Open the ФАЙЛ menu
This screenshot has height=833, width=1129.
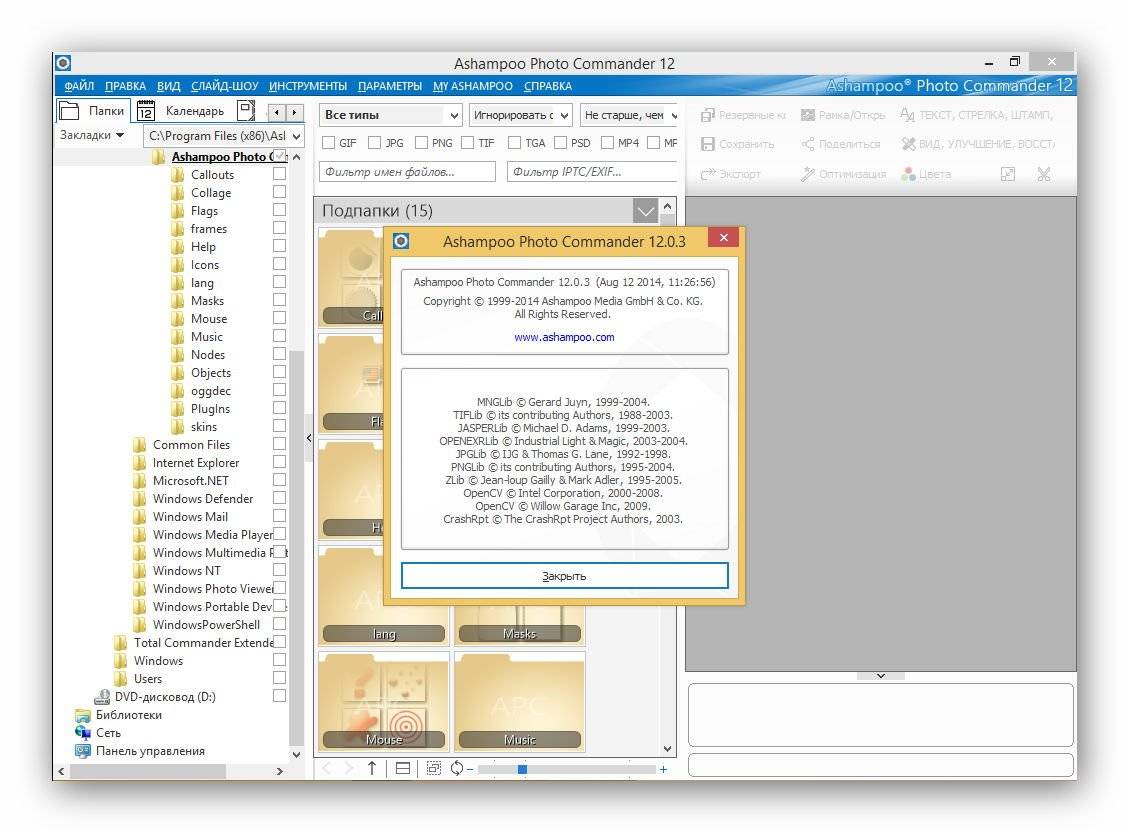tap(79, 86)
